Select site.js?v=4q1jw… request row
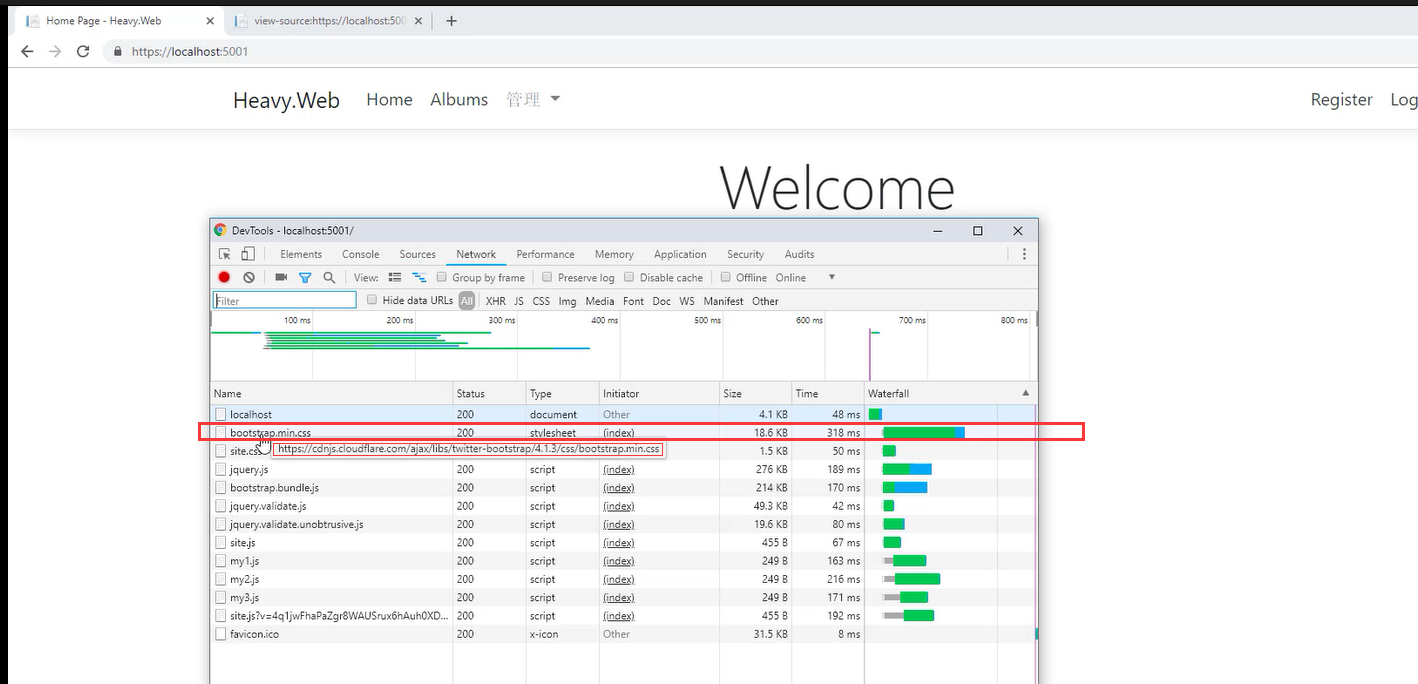This screenshot has height=684, width=1418. click(623, 616)
